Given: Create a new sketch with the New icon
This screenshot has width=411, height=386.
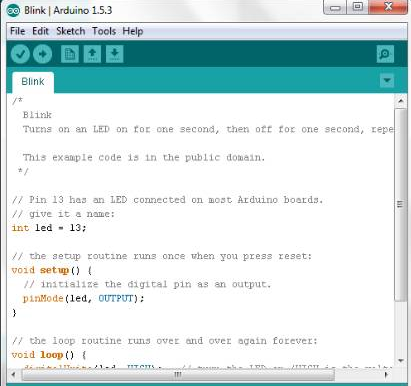Looking at the screenshot, I should pyautogui.click(x=70, y=54).
